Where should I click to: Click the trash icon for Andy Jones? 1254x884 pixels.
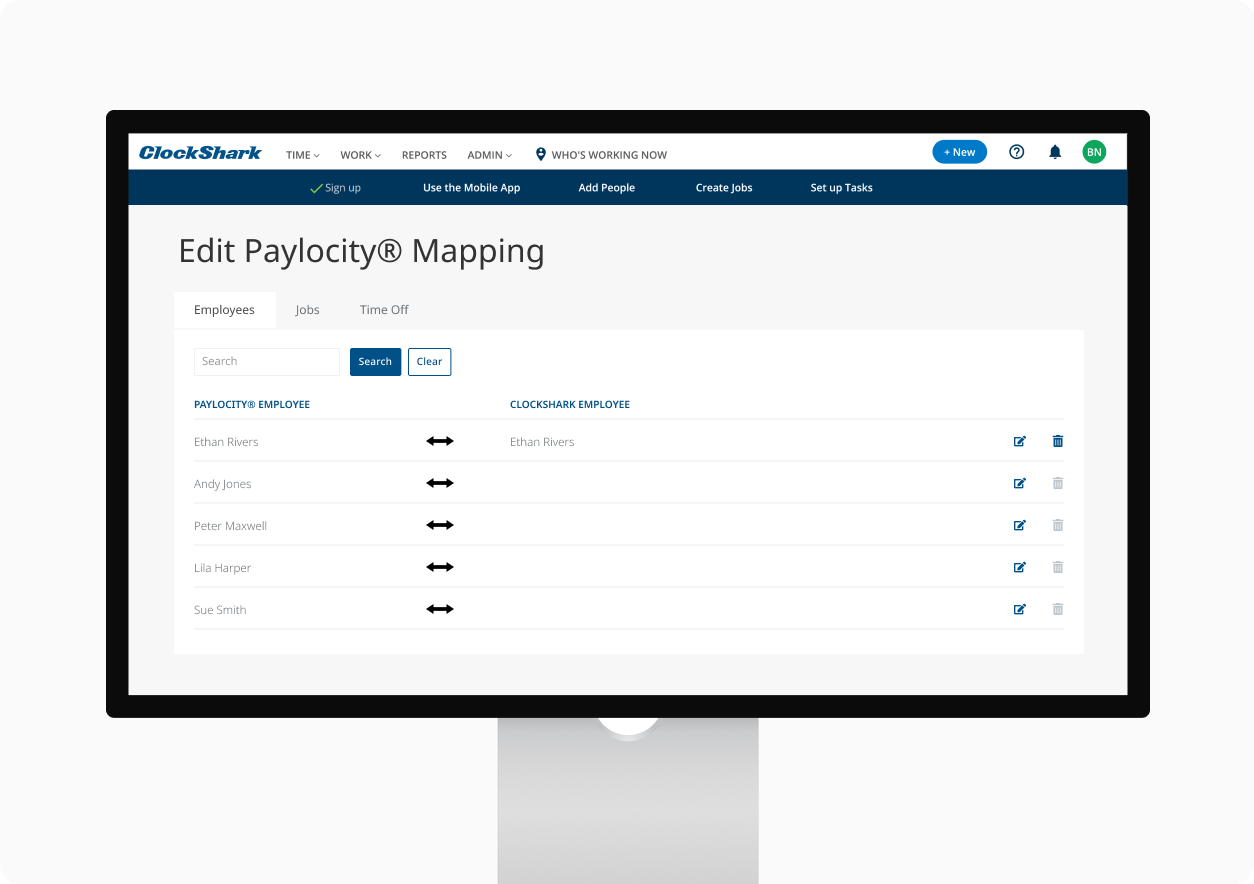pos(1058,483)
